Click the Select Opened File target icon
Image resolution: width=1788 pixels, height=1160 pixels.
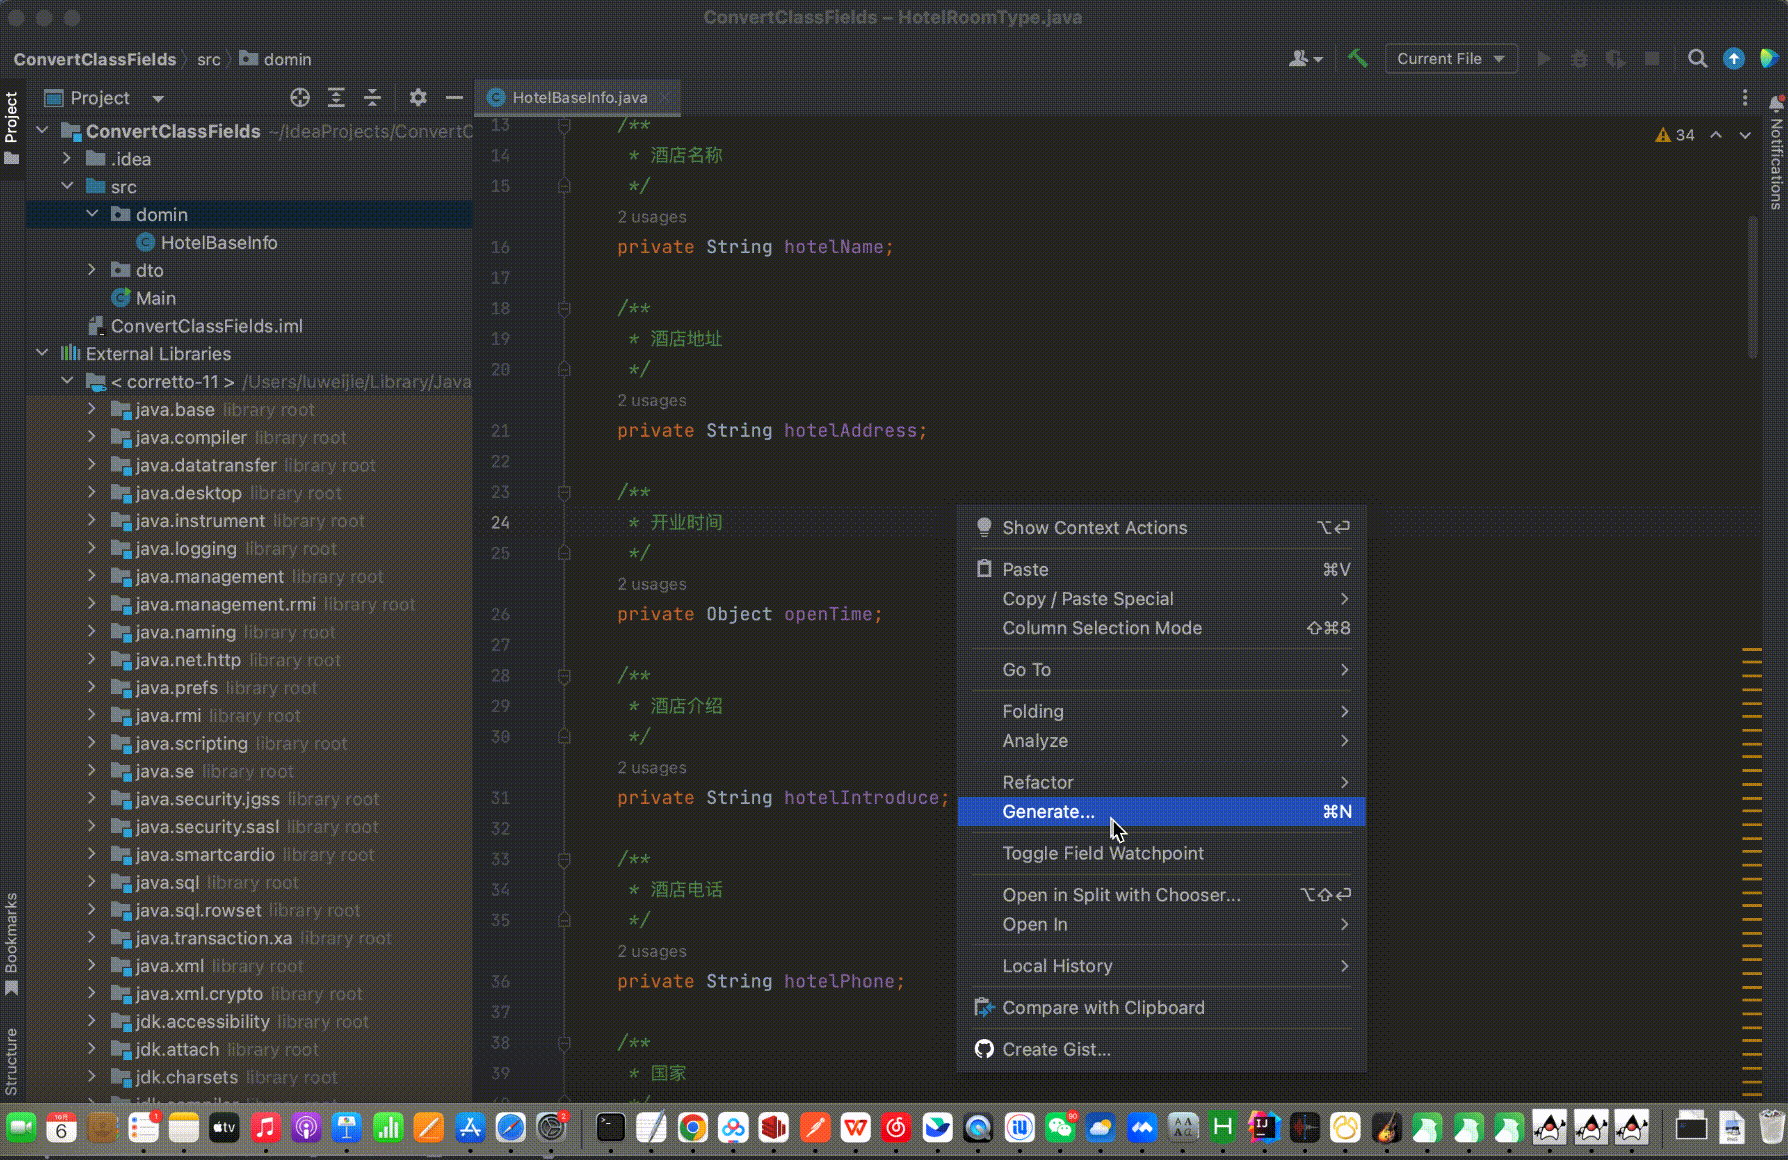300,98
